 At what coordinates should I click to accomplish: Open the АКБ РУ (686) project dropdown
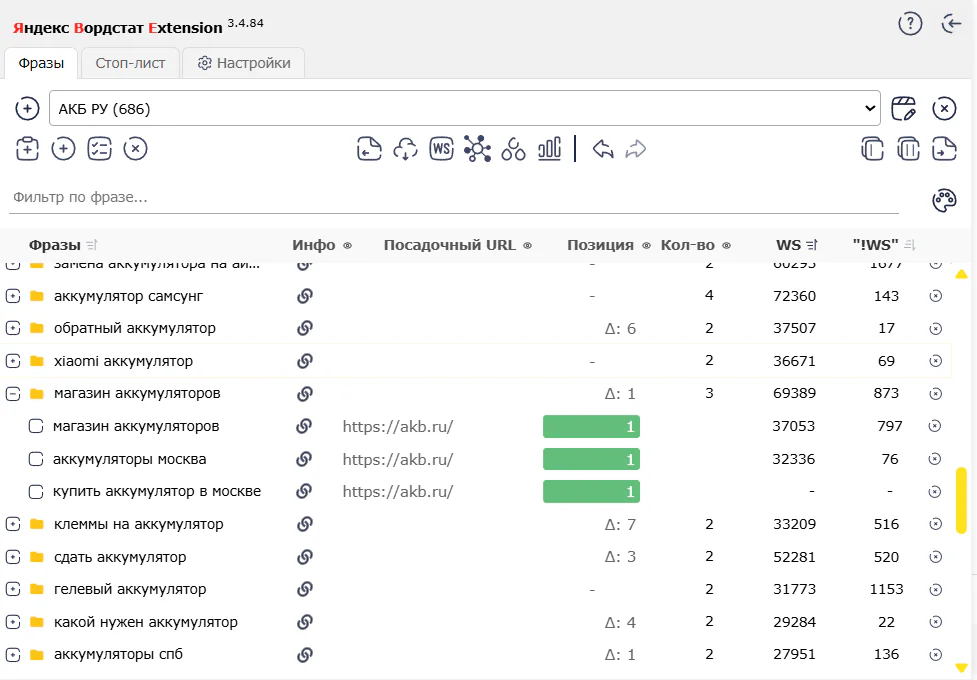pyautogui.click(x=465, y=108)
